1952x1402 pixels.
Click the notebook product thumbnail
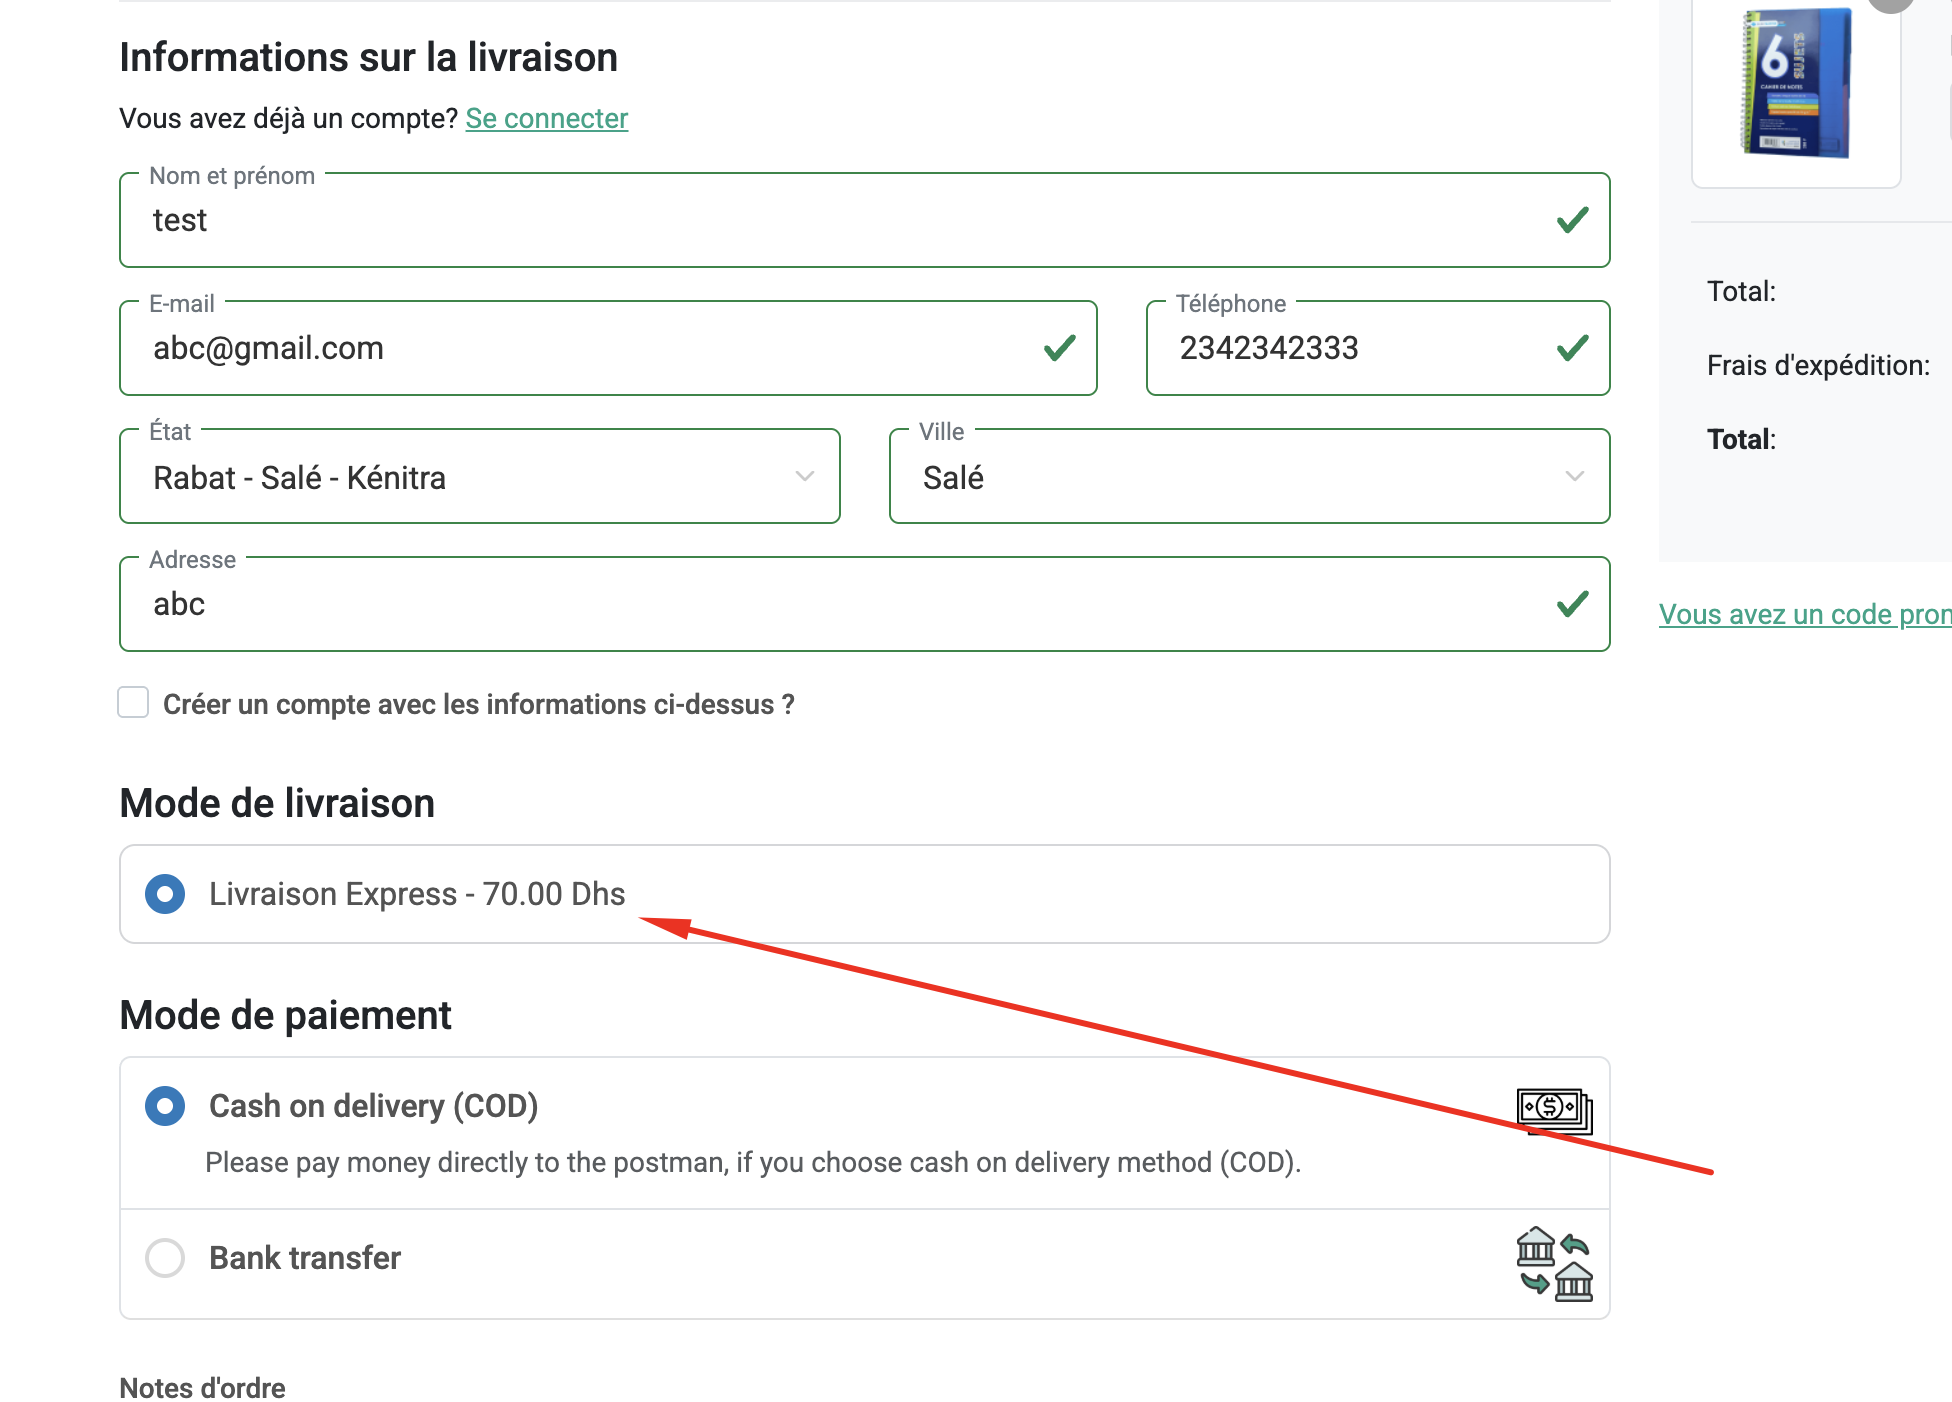[x=1795, y=85]
